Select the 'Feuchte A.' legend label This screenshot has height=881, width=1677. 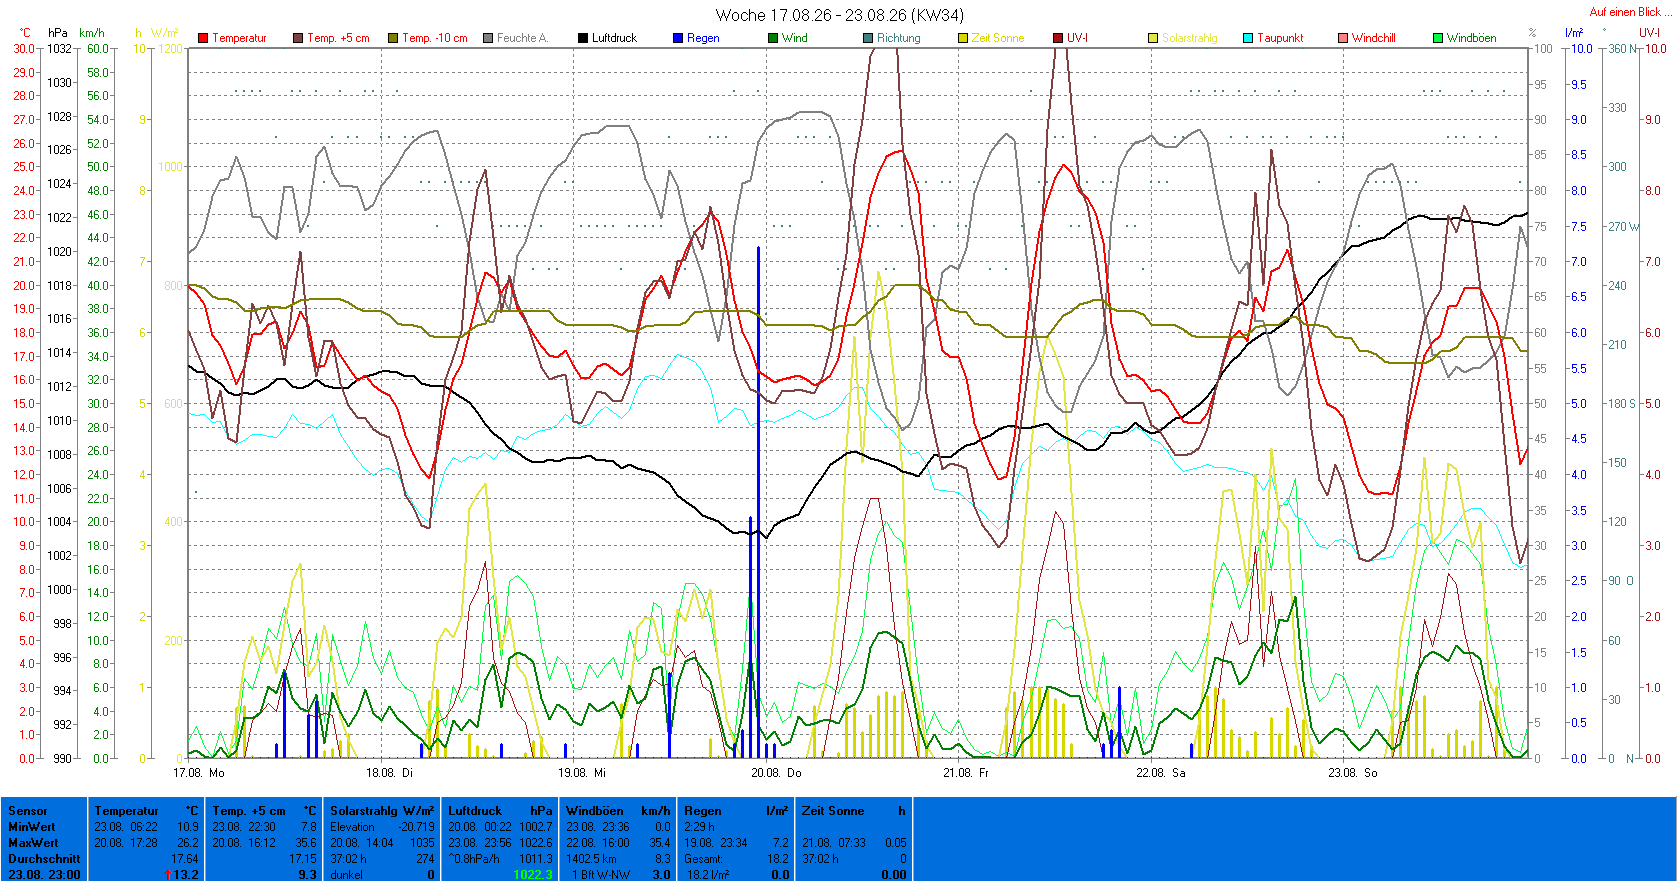tap(522, 38)
